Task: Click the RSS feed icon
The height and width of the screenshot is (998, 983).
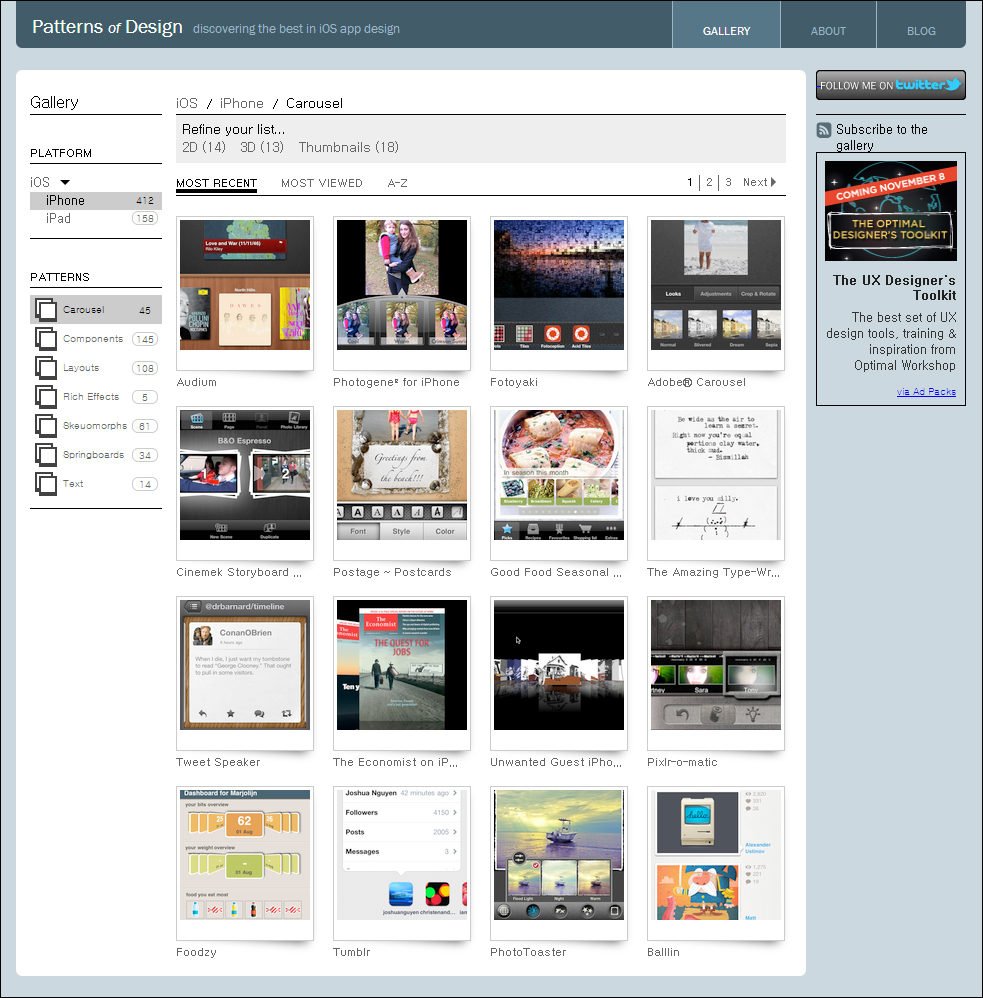Action: (x=824, y=130)
